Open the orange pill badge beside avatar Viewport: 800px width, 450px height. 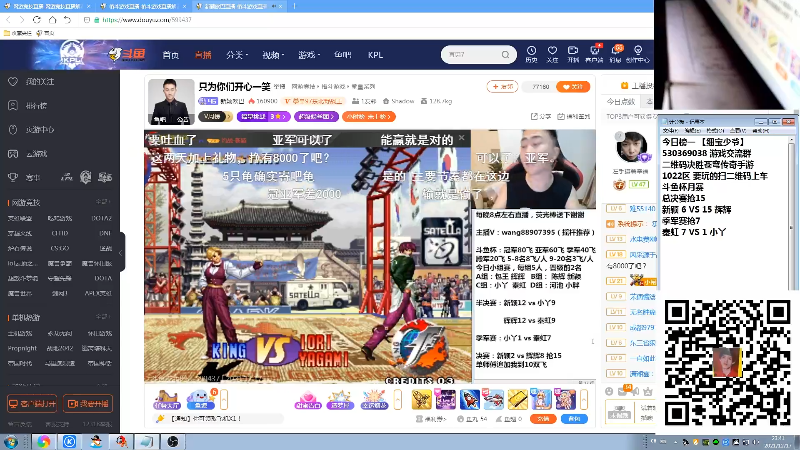coord(369,116)
